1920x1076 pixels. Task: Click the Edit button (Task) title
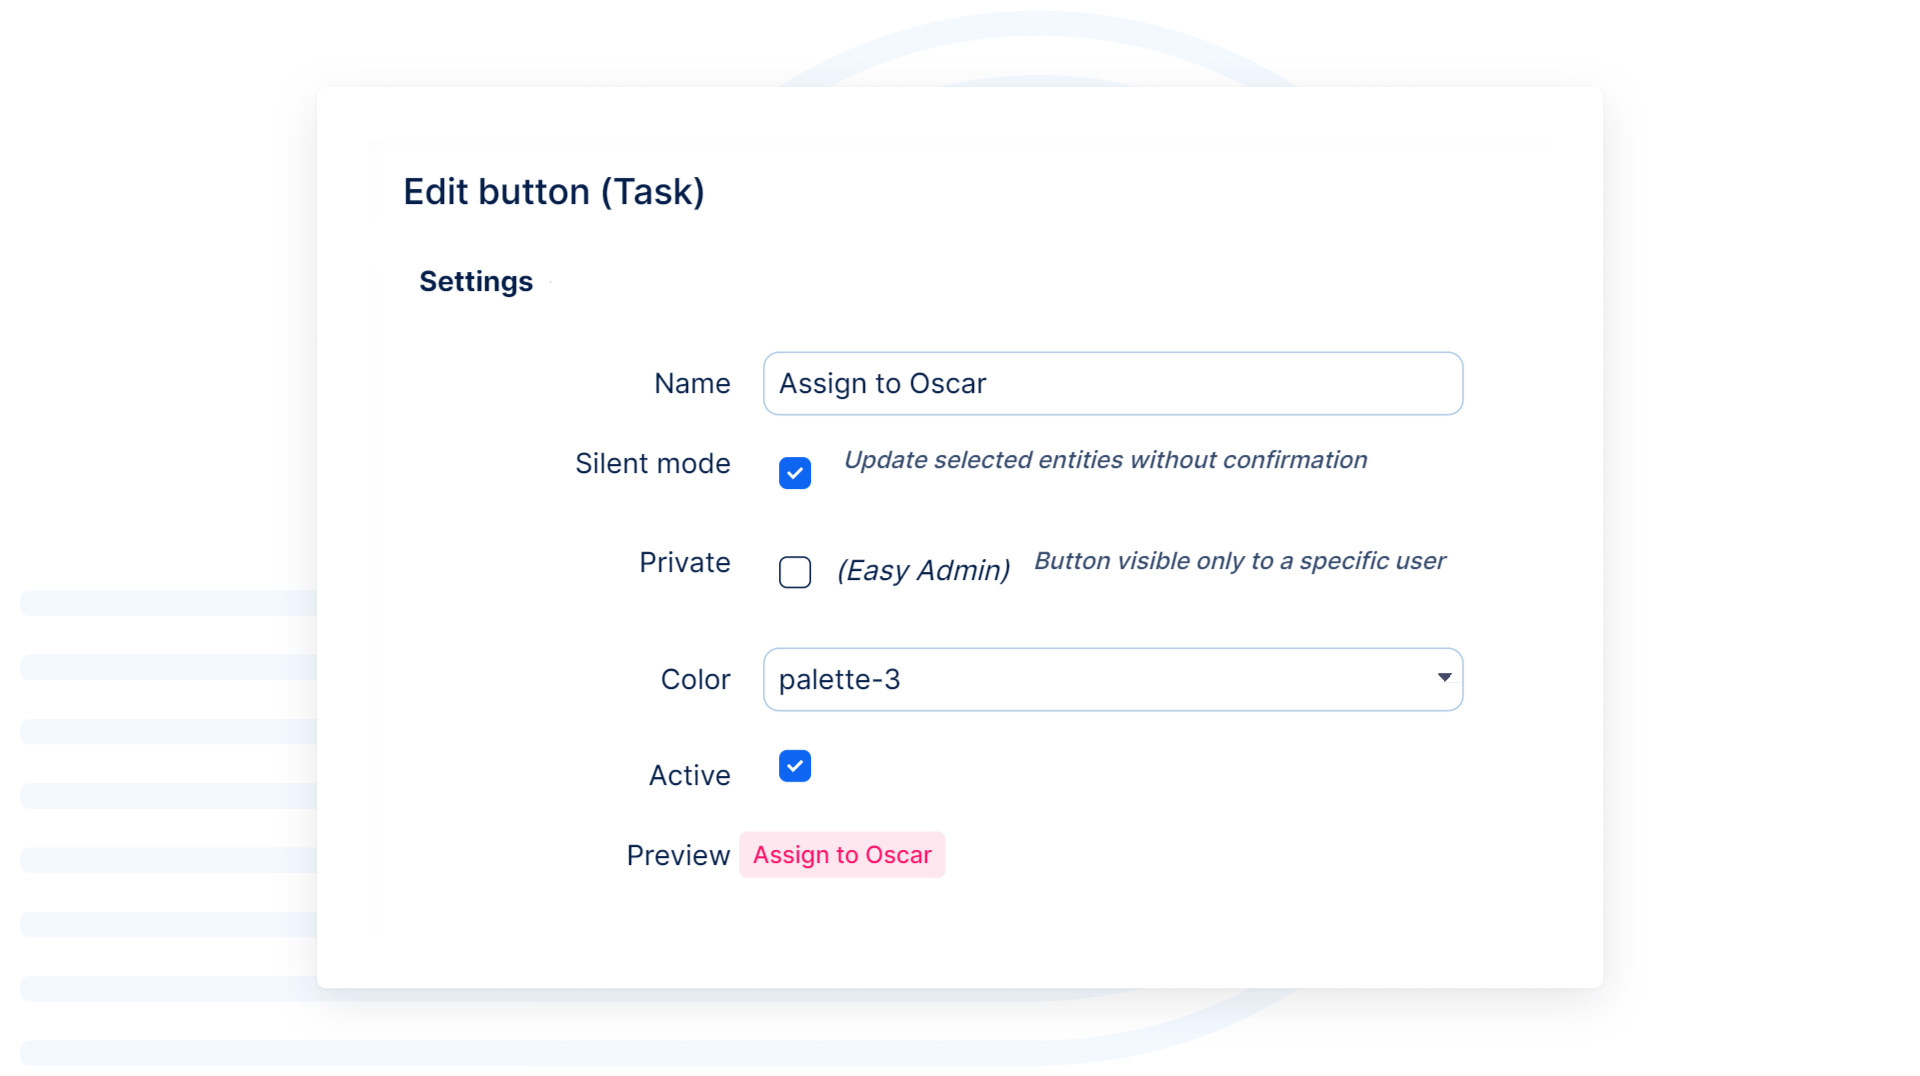point(554,192)
